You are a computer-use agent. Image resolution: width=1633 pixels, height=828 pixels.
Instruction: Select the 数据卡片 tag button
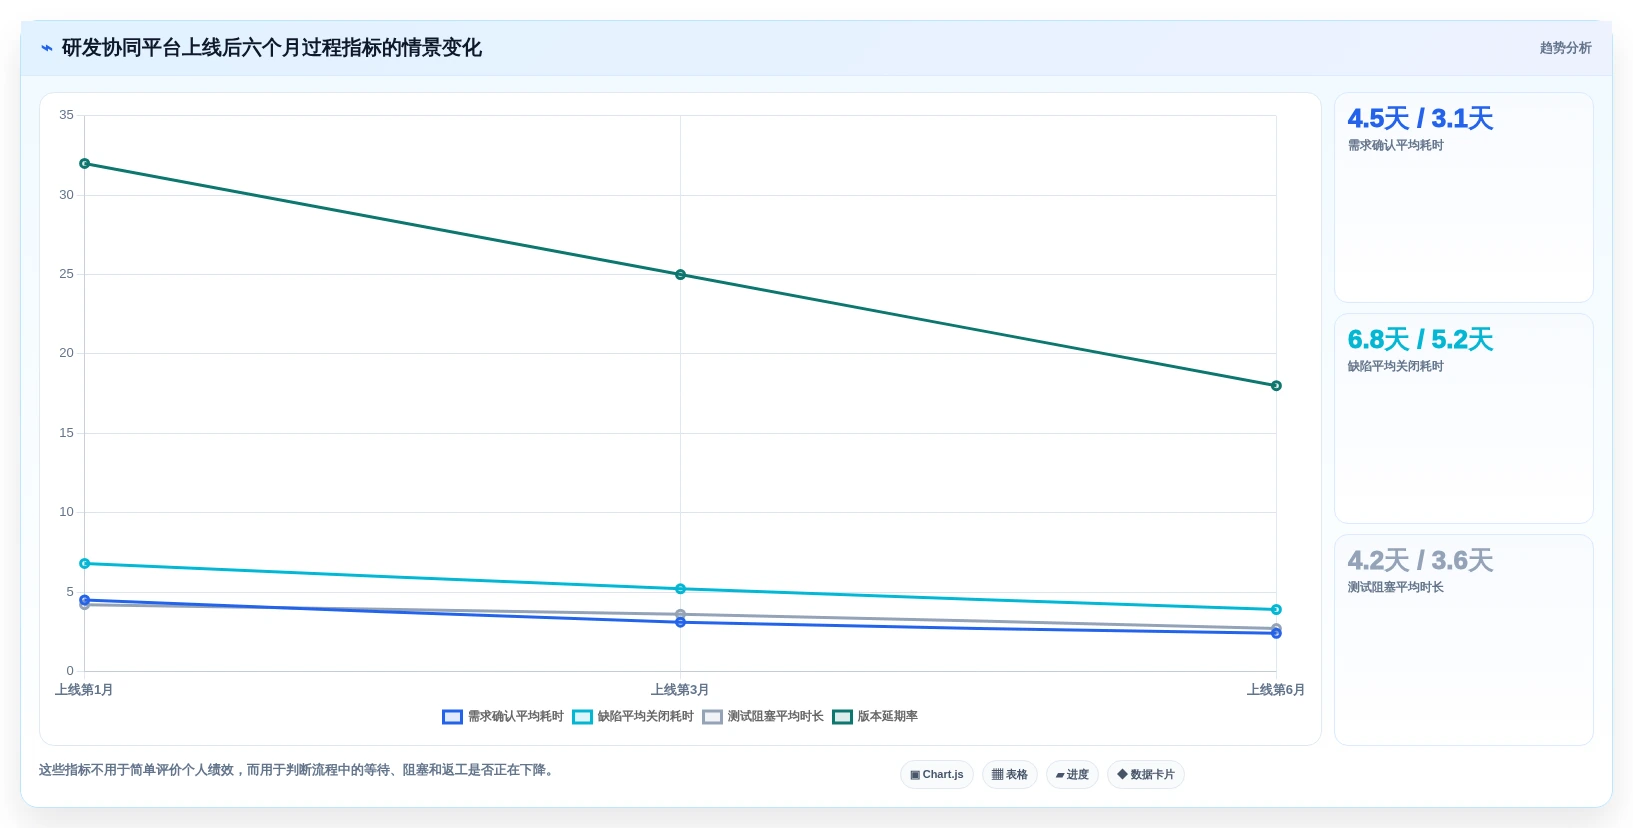point(1146,775)
